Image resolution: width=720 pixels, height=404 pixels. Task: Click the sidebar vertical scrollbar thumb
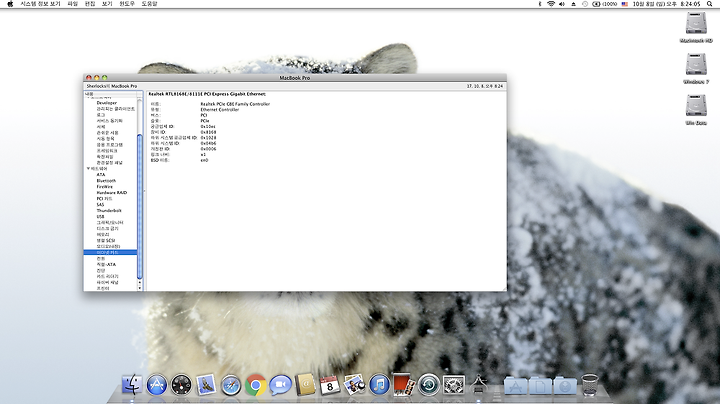coord(140,206)
